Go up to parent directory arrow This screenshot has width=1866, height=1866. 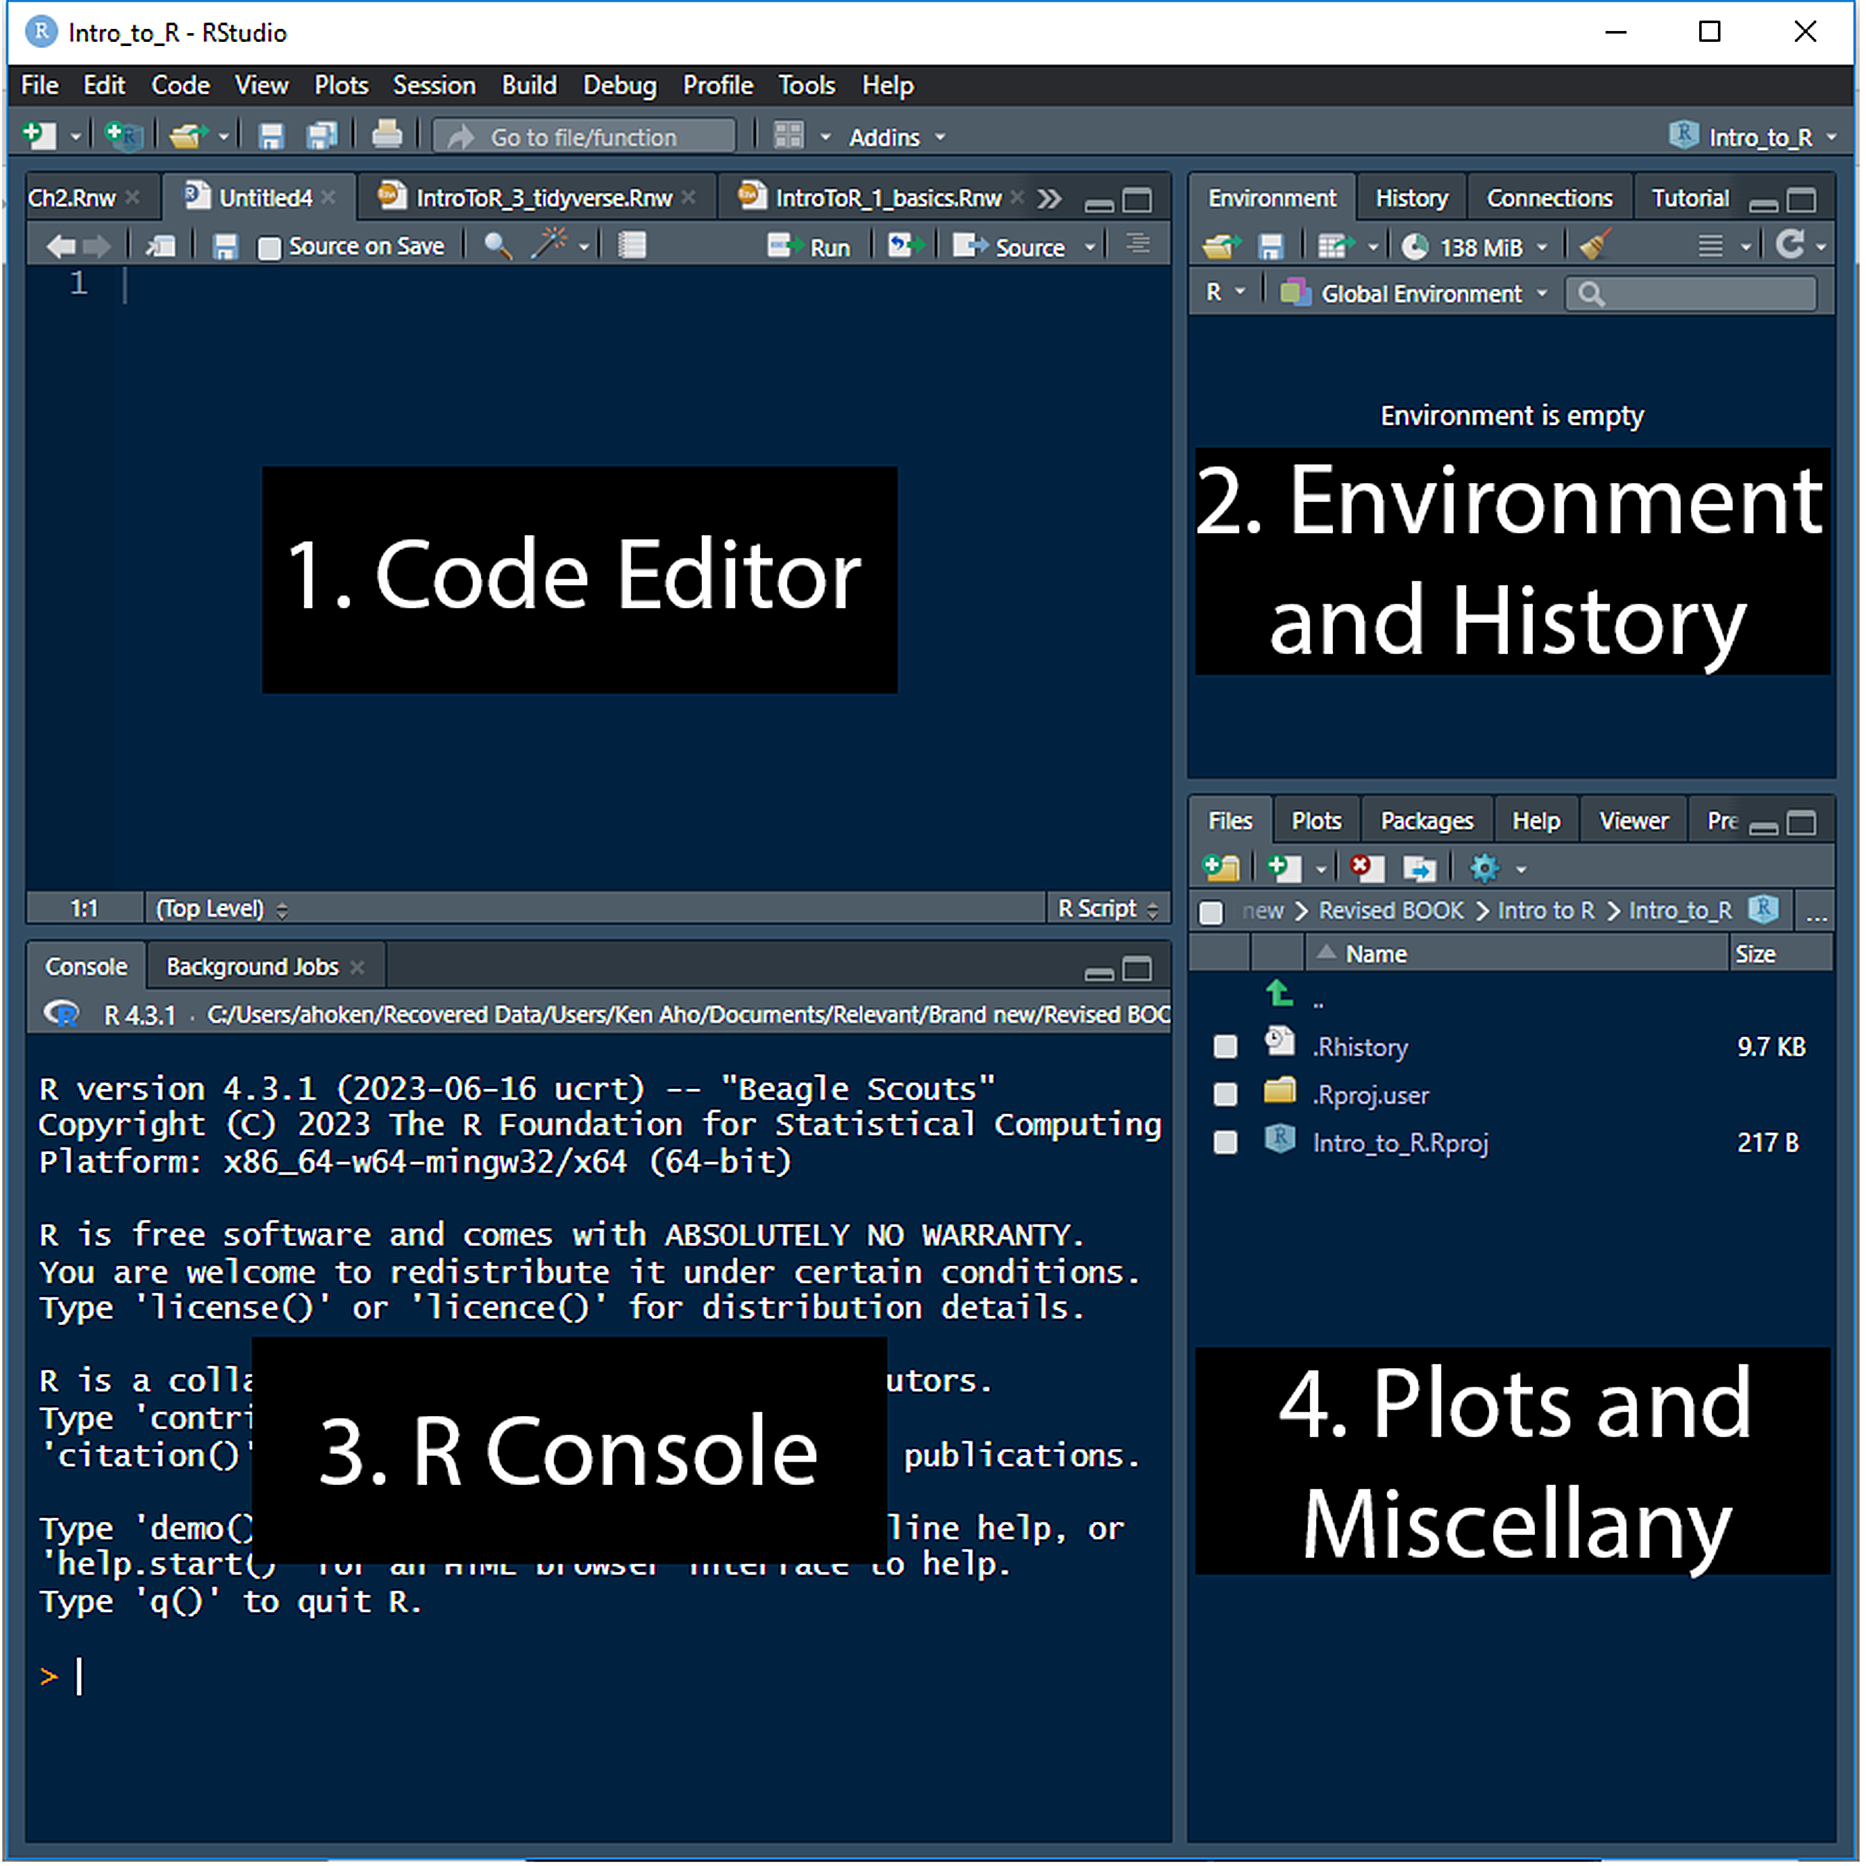(1280, 993)
